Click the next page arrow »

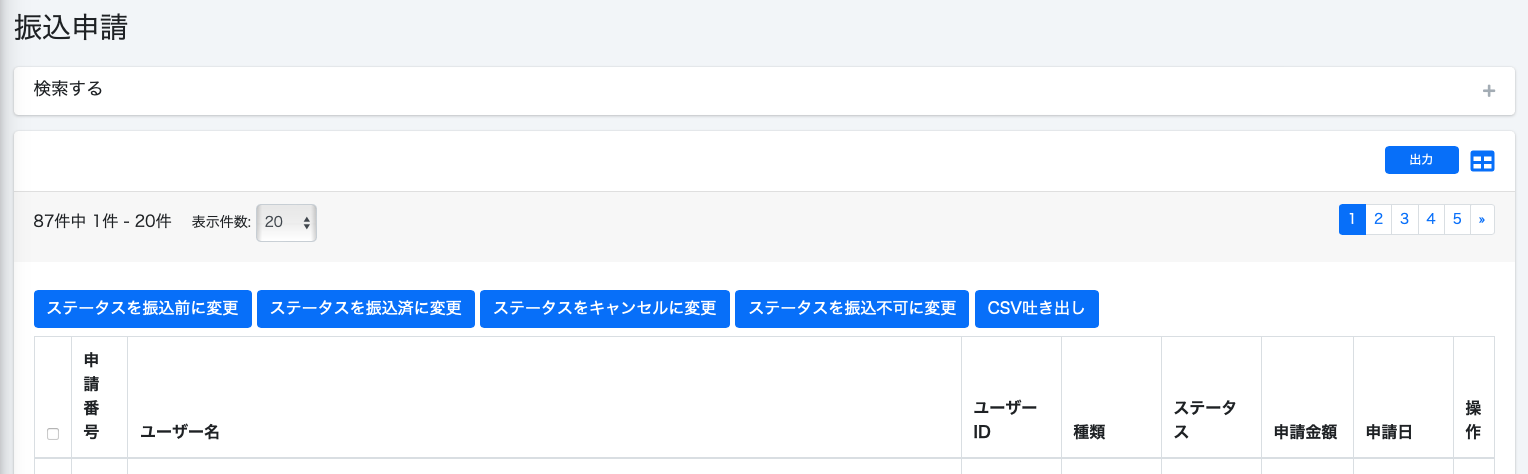1481,219
